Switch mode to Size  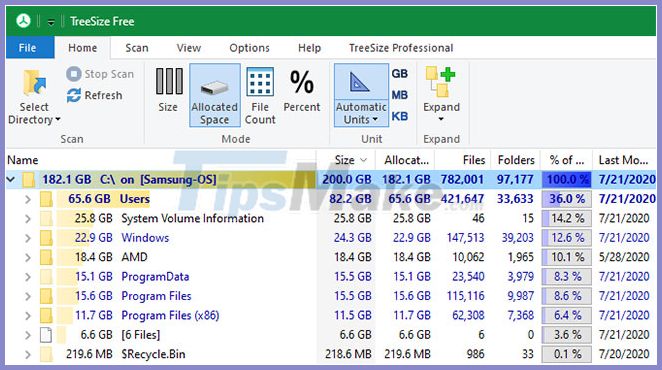(x=168, y=90)
